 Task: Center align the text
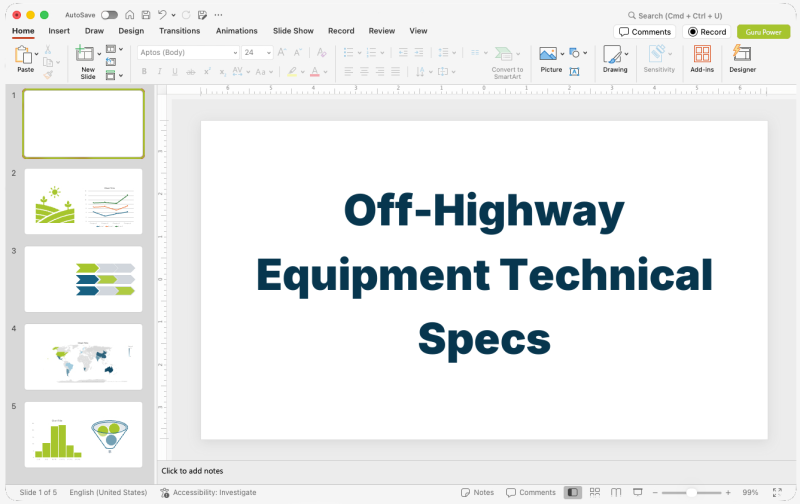click(364, 71)
